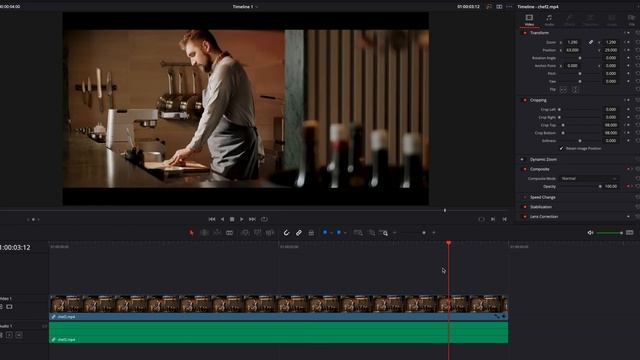This screenshot has height=360, width=640.
Task: Click the Replace Clip toolbar icon
Action: (269, 233)
